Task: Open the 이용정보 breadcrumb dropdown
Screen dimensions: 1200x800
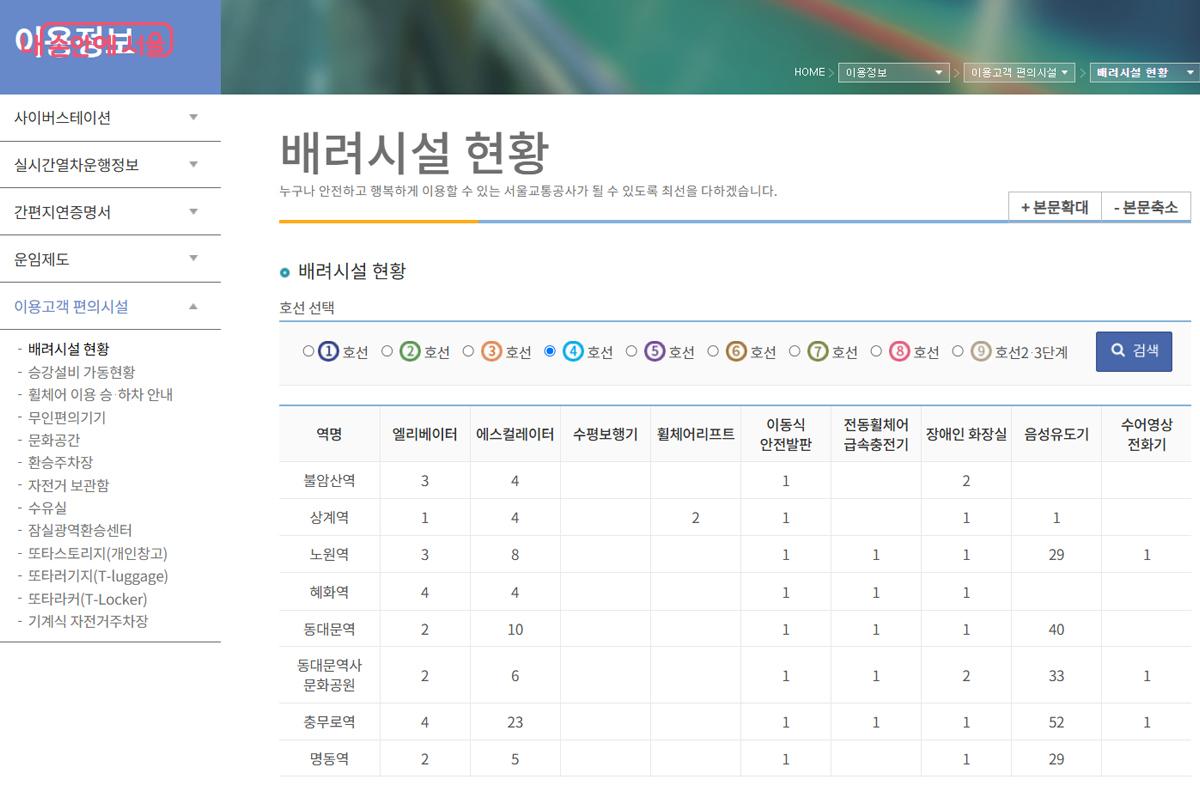Action: 893,72
